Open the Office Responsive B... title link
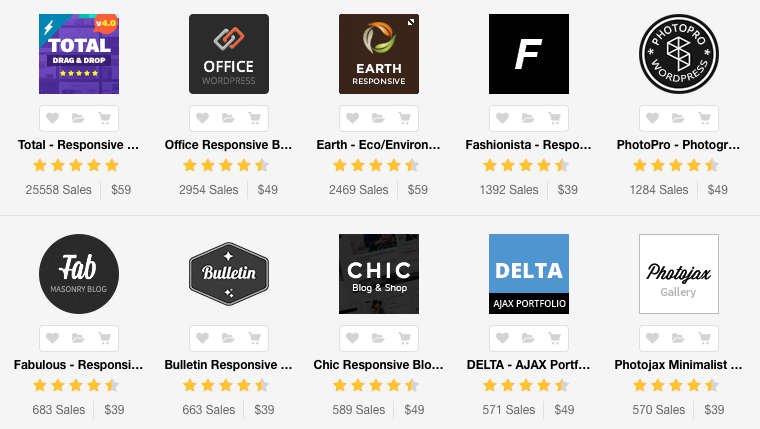Image resolution: width=760 pixels, height=429 pixels. 229,144
